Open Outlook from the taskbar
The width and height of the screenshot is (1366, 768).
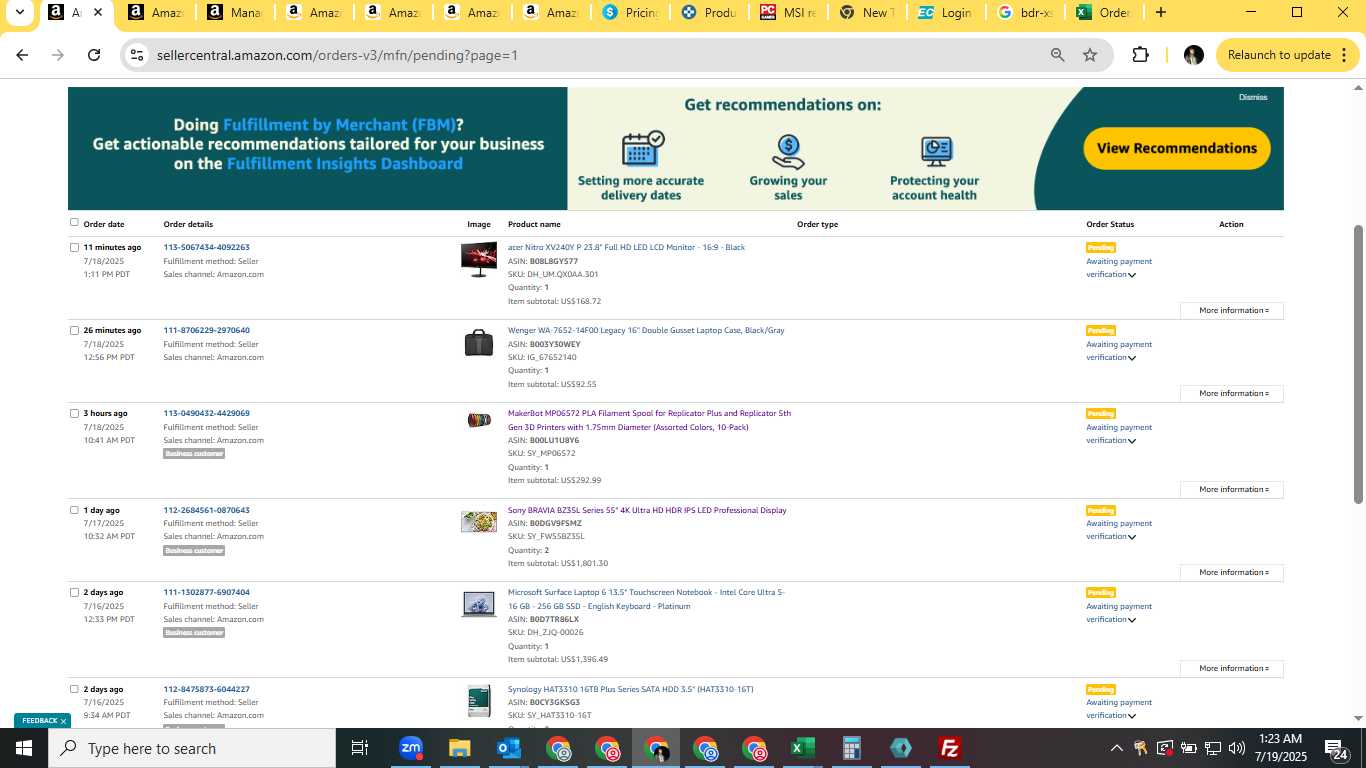pos(508,748)
